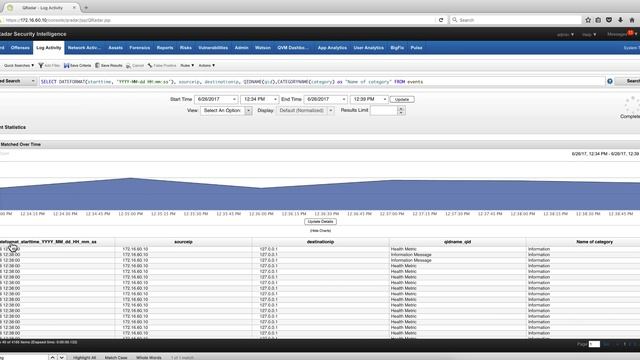Screen dimensions: 640x360
Task: Switch to the Network Activity tab
Action: [x=84, y=48]
